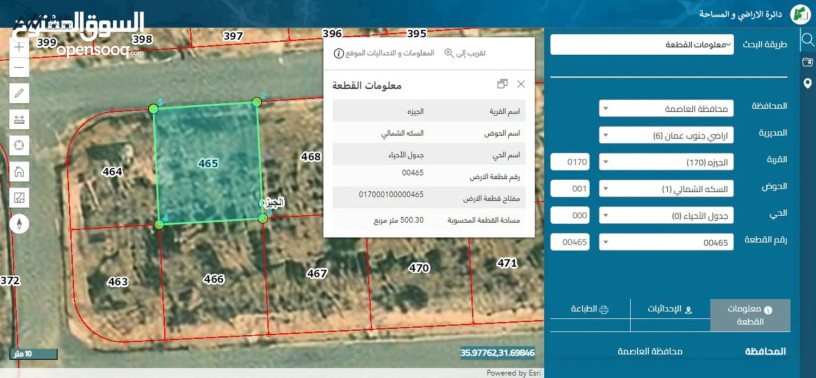This screenshot has width=816, height=378.
Task: Open المعلومات و الاحداثيات الموقع link
Action: coord(384,53)
